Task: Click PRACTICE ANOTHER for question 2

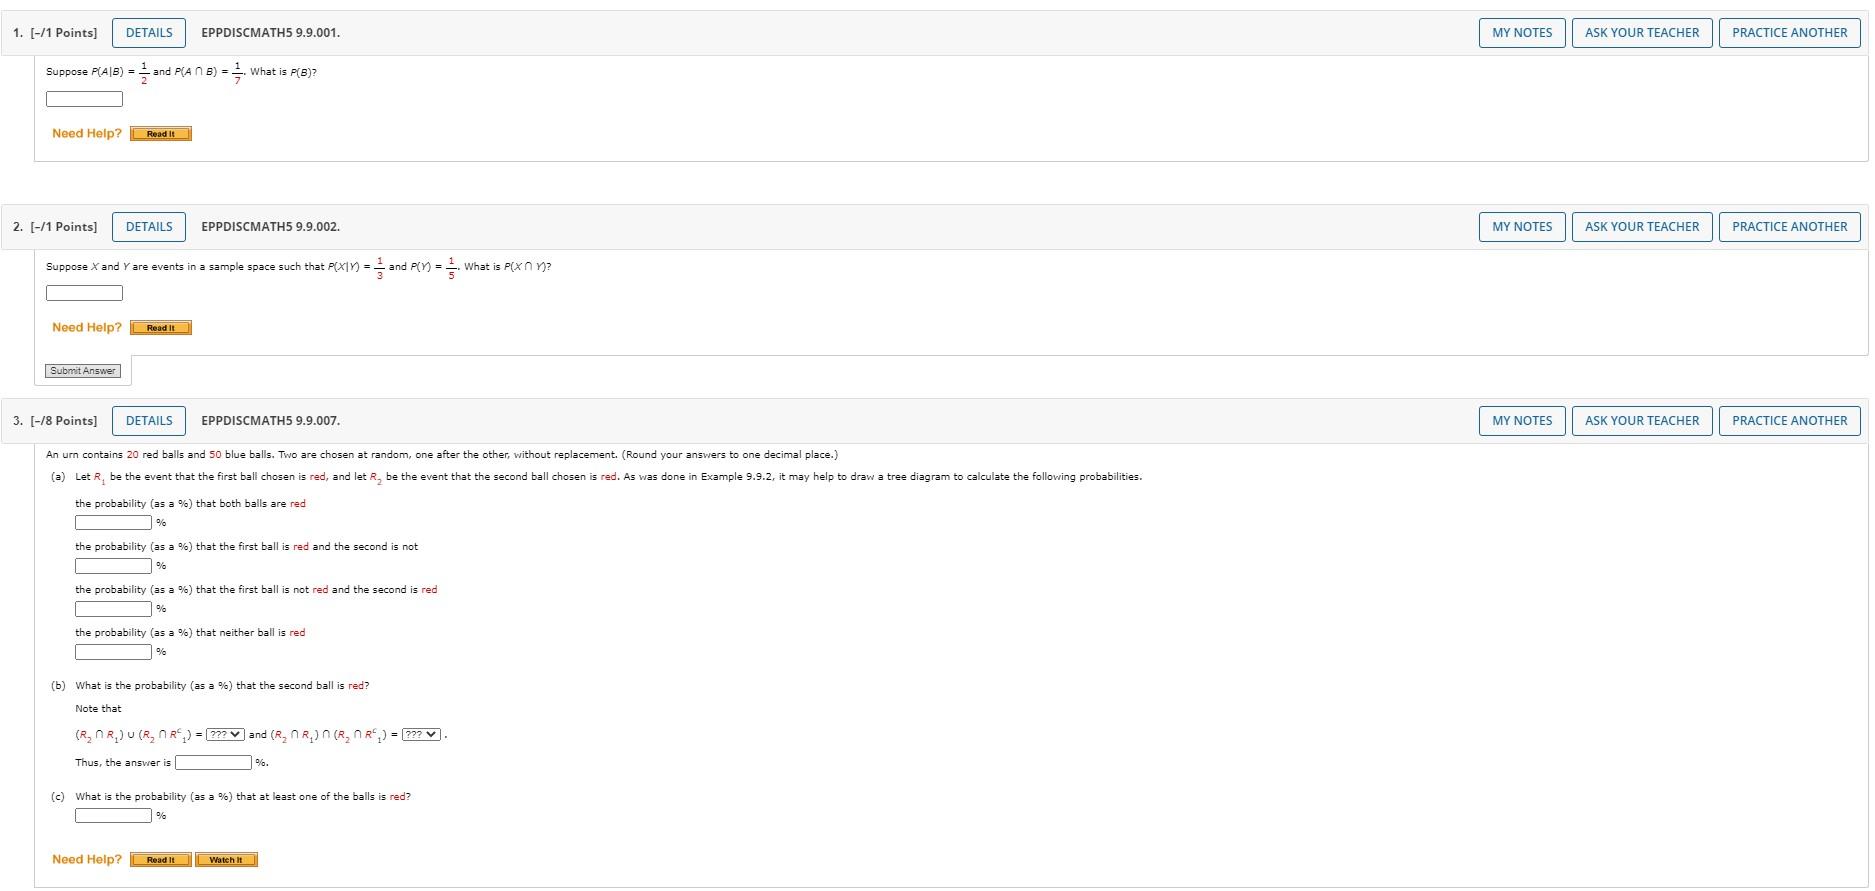Action: point(1790,227)
